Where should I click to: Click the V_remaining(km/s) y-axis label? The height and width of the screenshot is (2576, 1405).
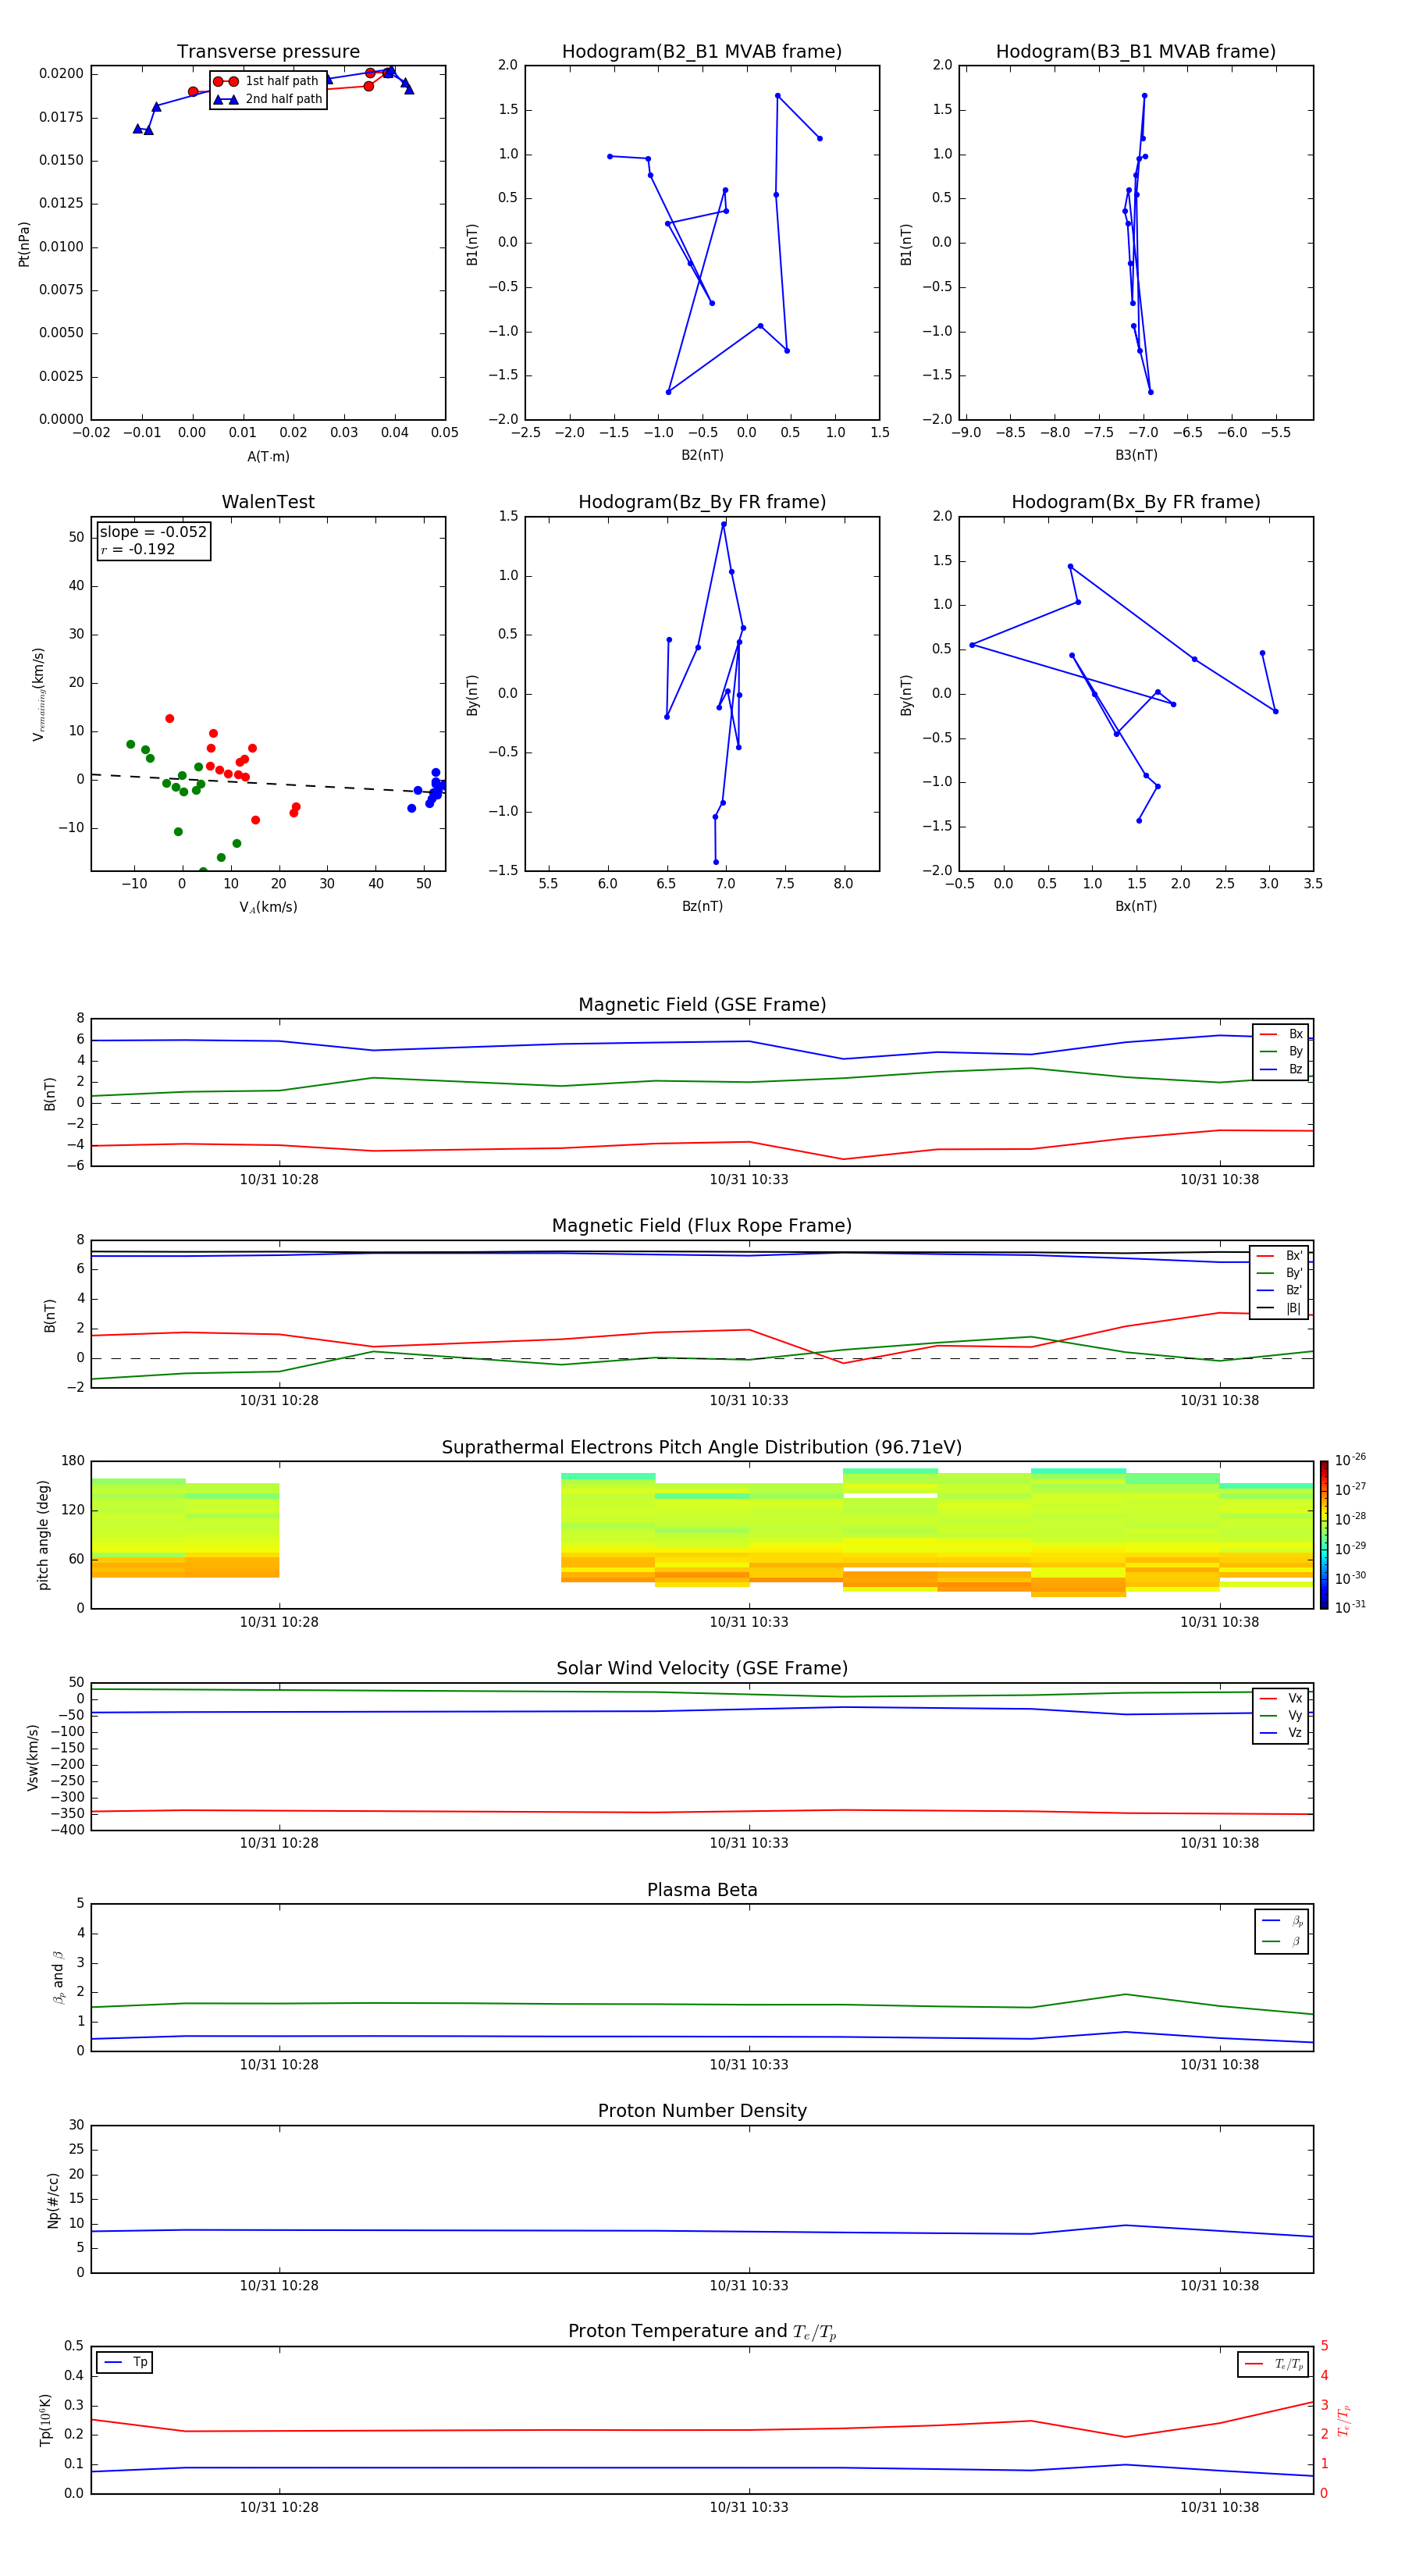38,694
